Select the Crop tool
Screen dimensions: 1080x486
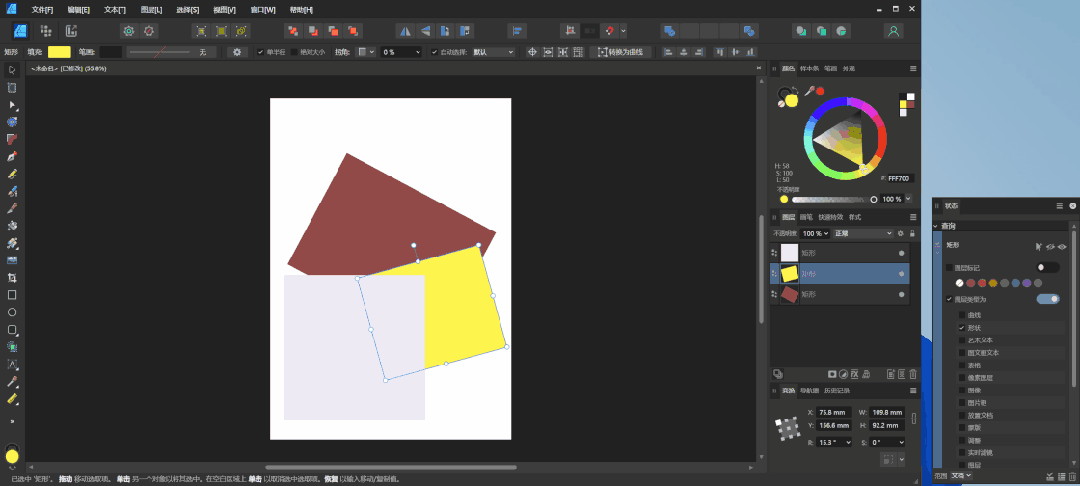point(12,277)
